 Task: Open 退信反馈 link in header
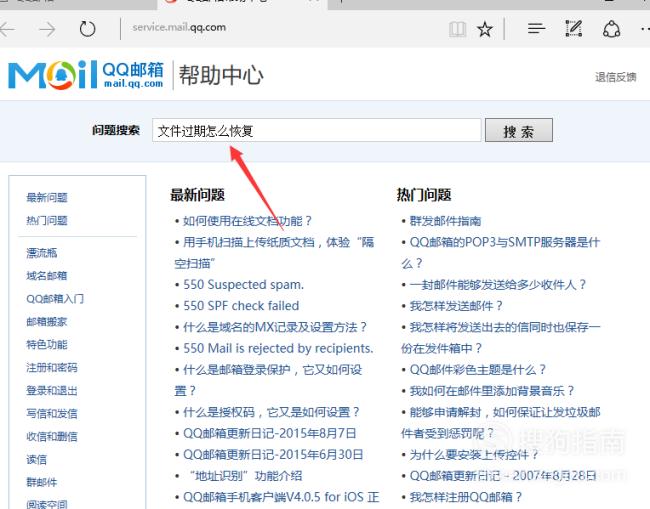[x=616, y=77]
